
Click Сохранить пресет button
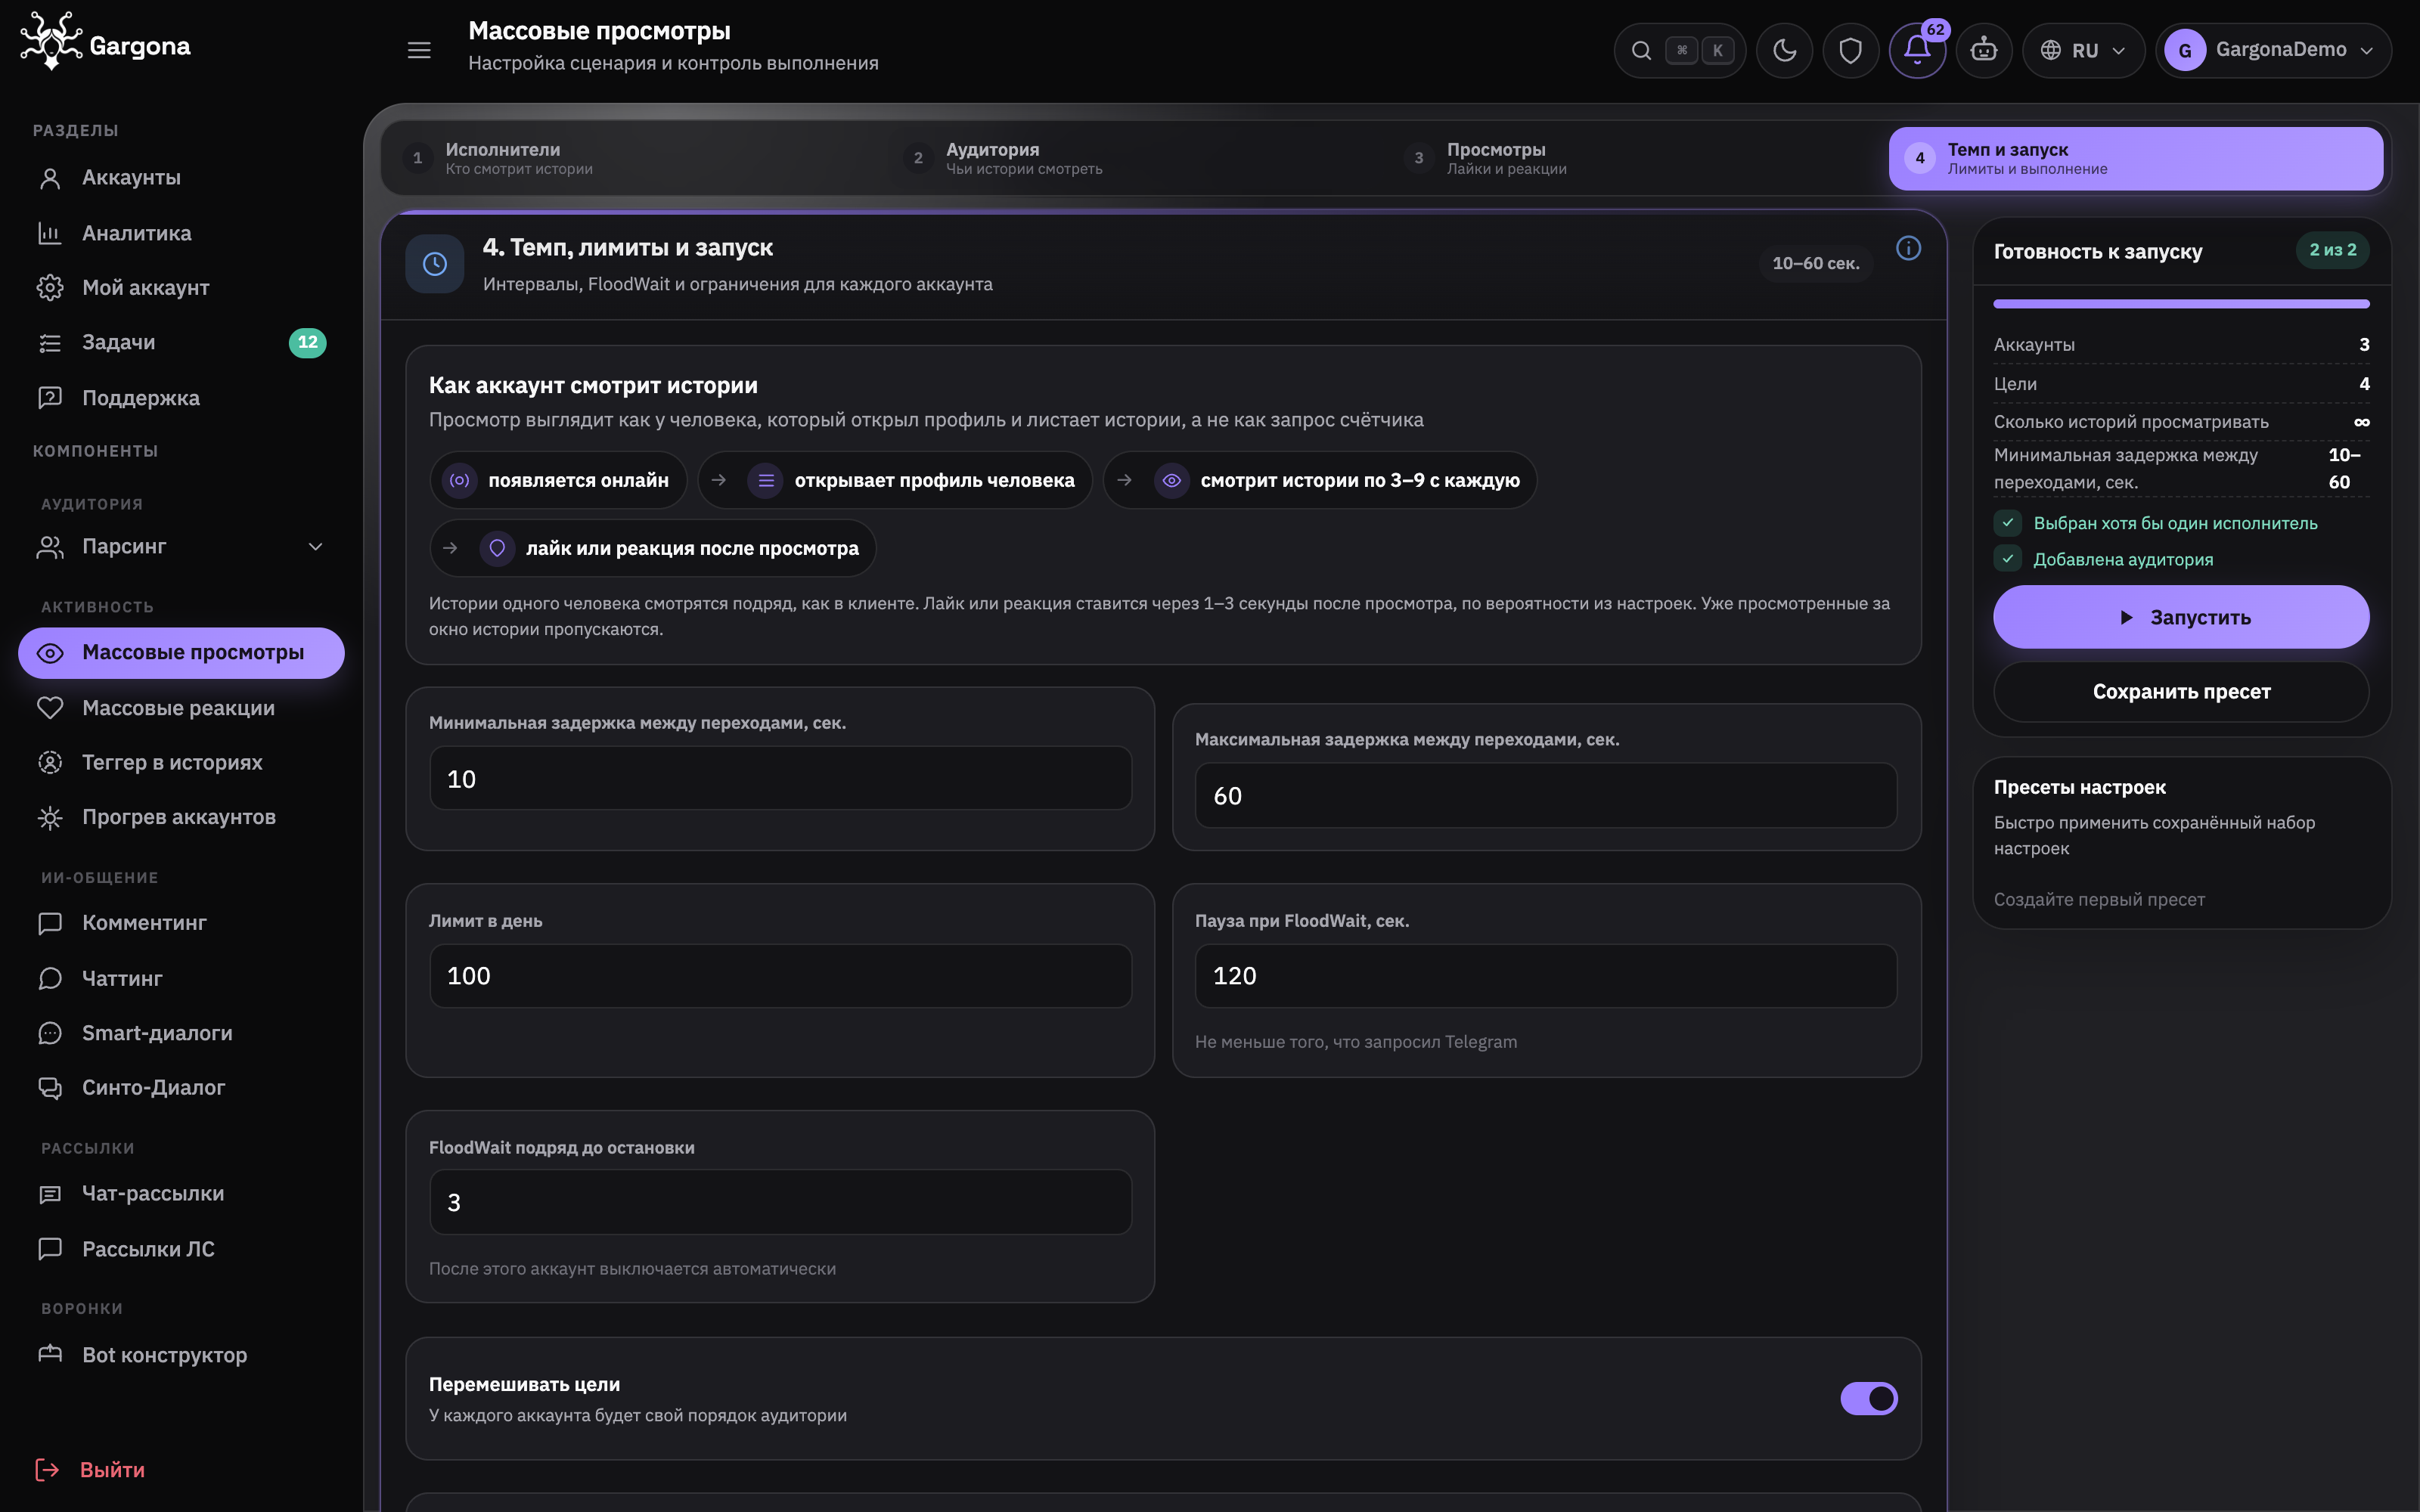(2181, 692)
